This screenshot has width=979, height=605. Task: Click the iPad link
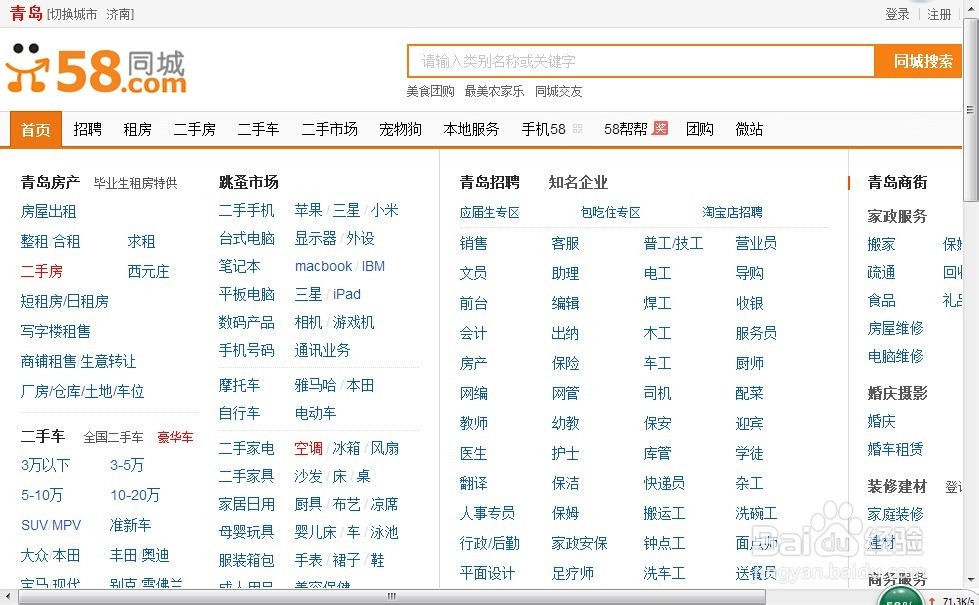click(x=347, y=294)
